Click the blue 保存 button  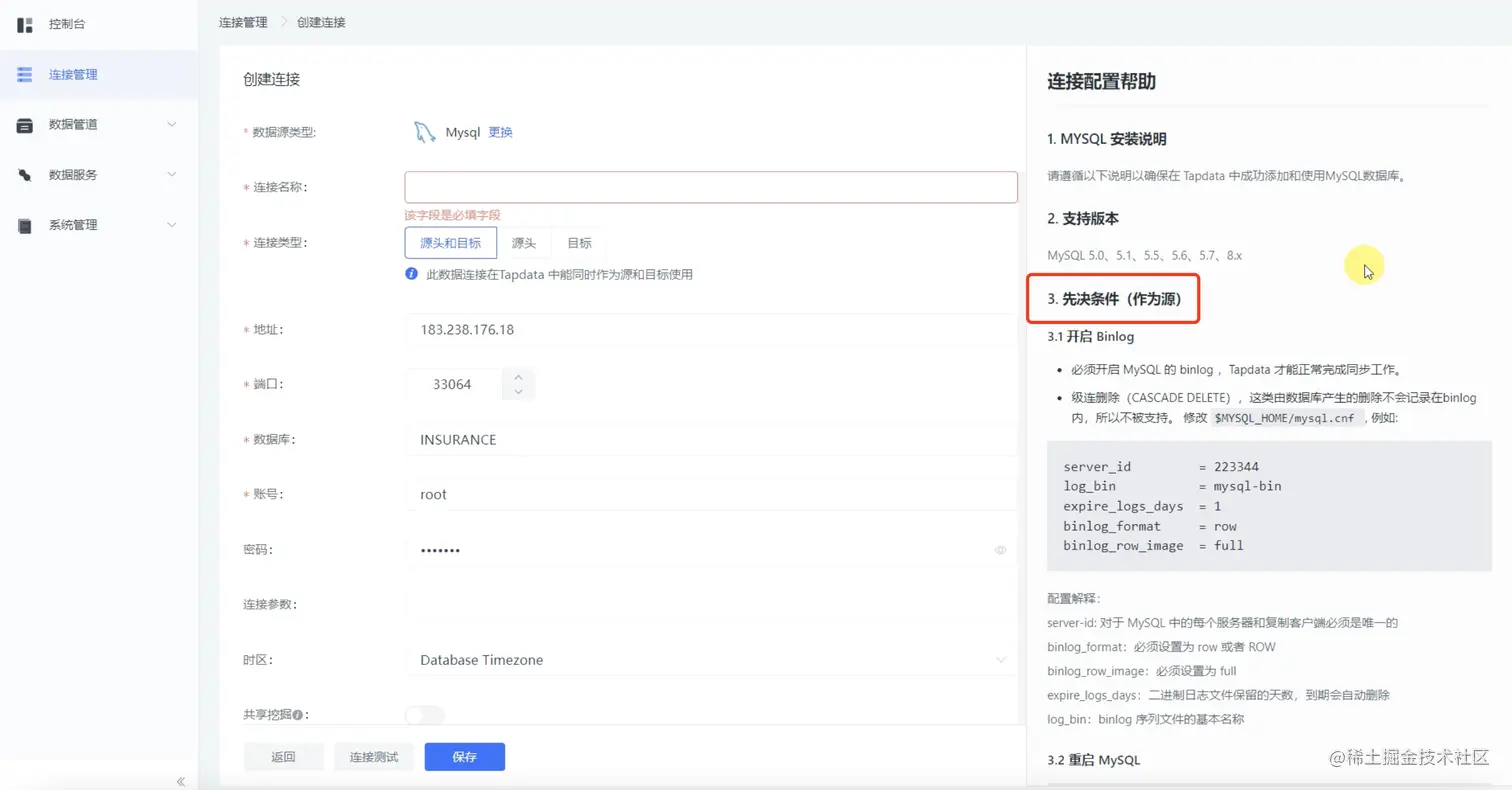tap(464, 757)
